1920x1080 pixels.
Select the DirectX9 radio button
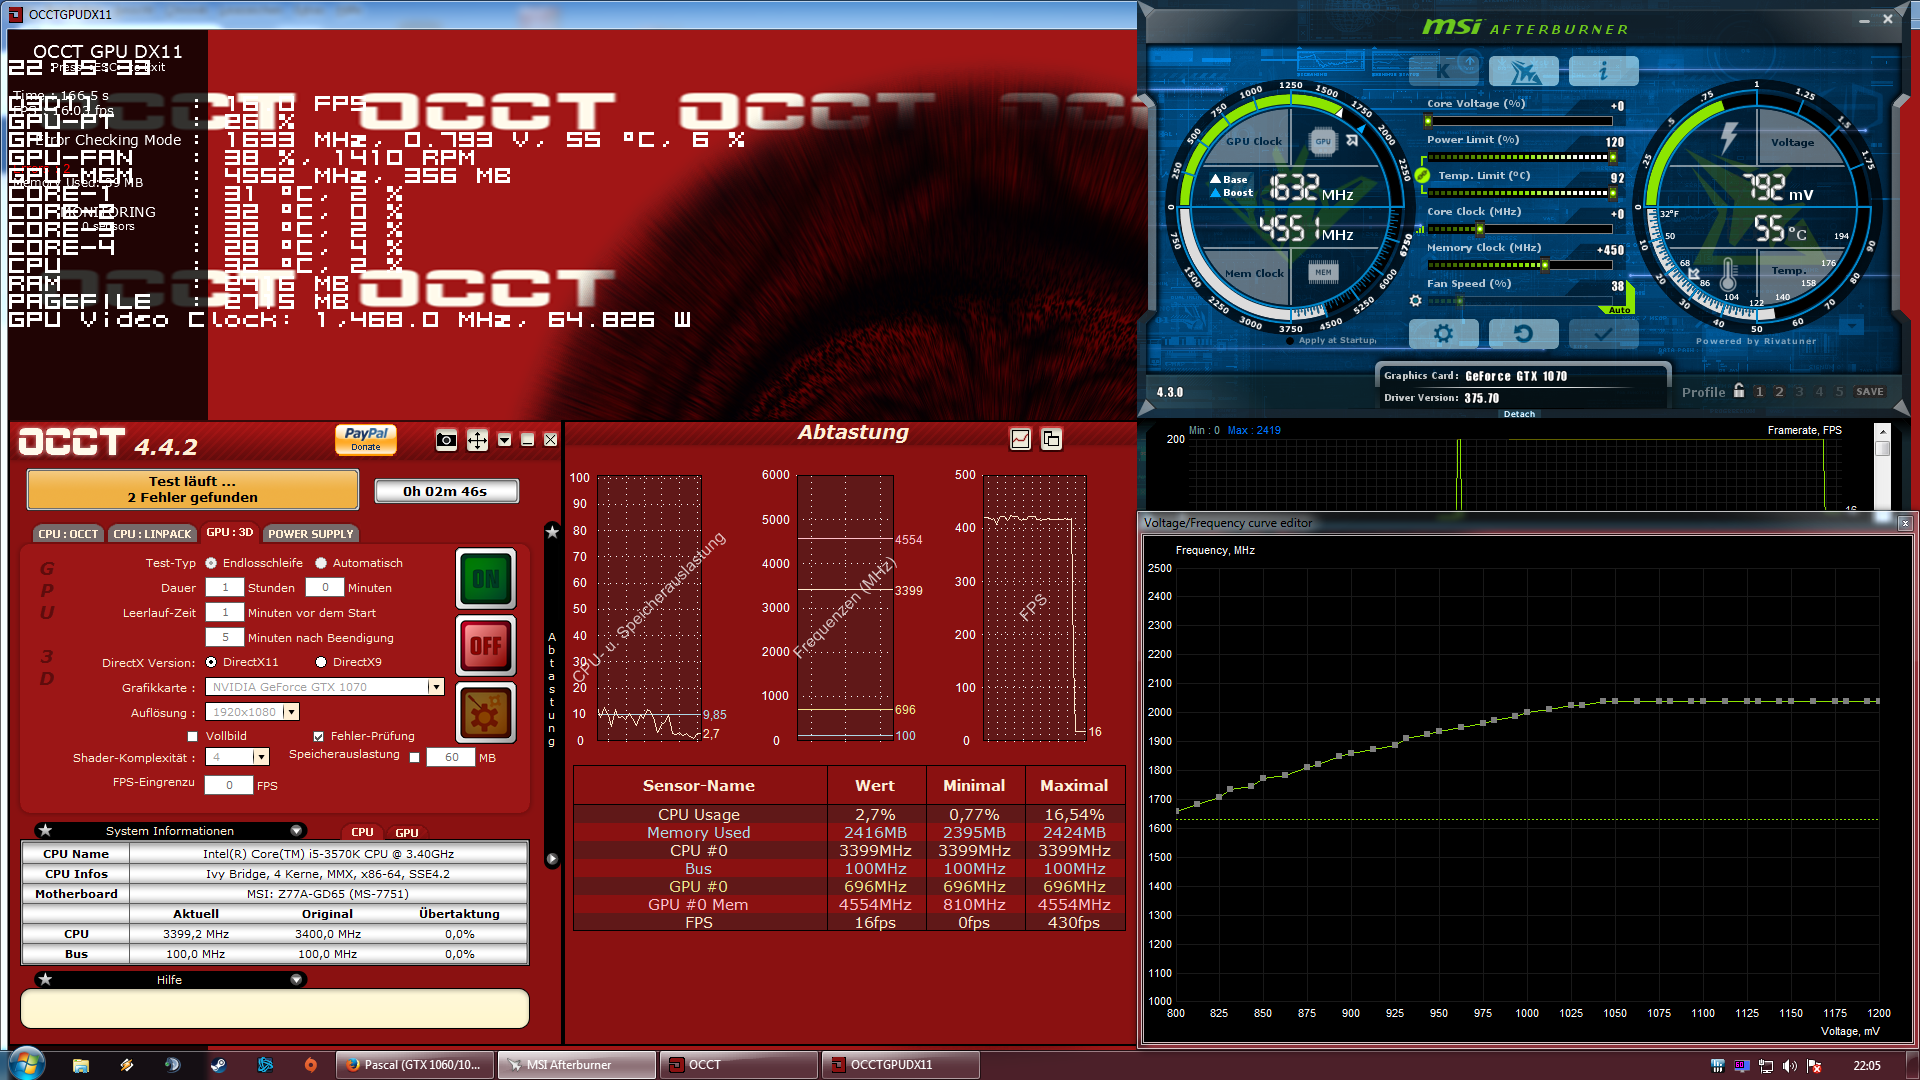[321, 662]
